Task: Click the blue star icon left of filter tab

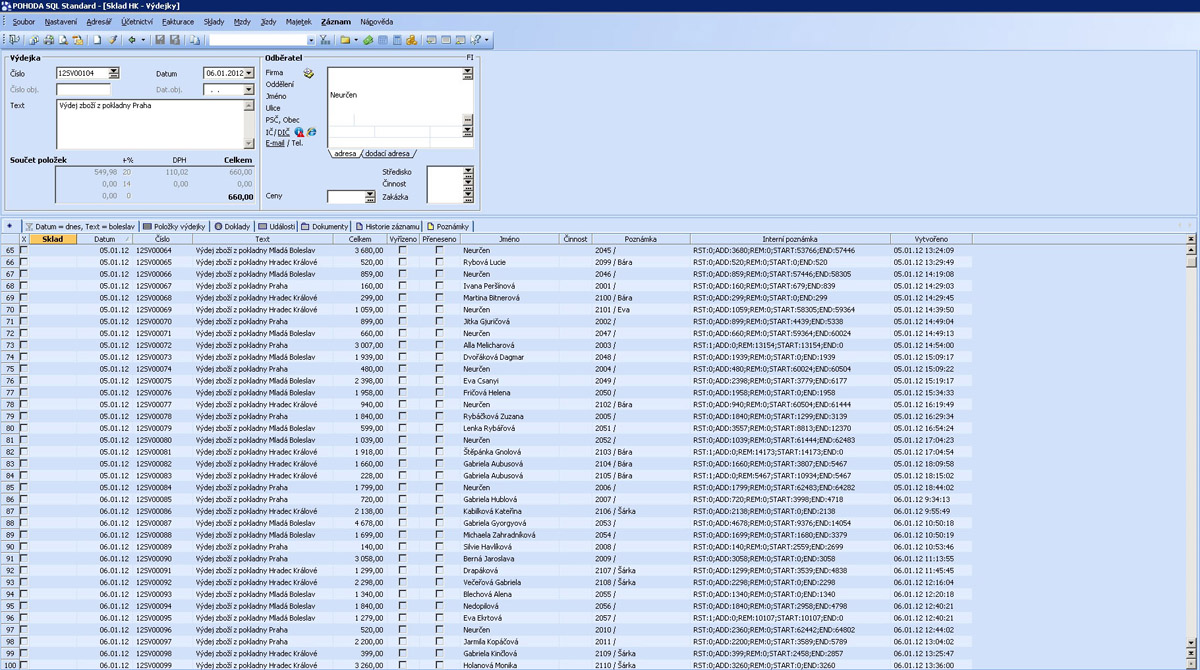Action: click(x=10, y=226)
